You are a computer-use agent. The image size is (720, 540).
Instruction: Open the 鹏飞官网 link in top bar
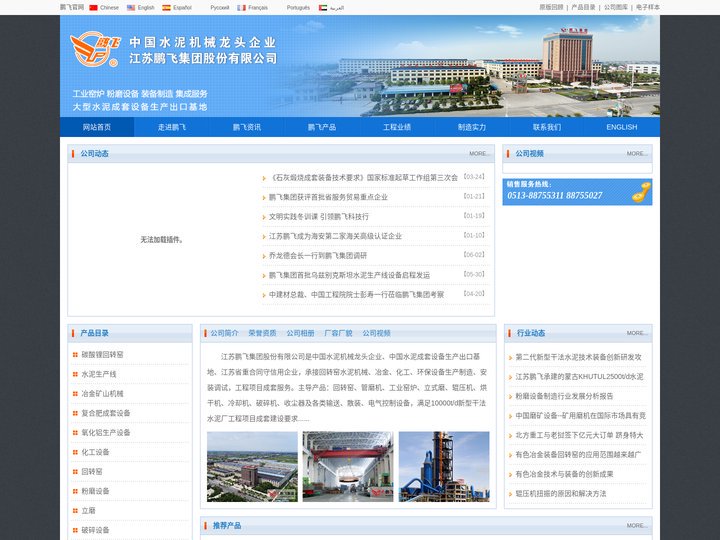click(72, 7)
